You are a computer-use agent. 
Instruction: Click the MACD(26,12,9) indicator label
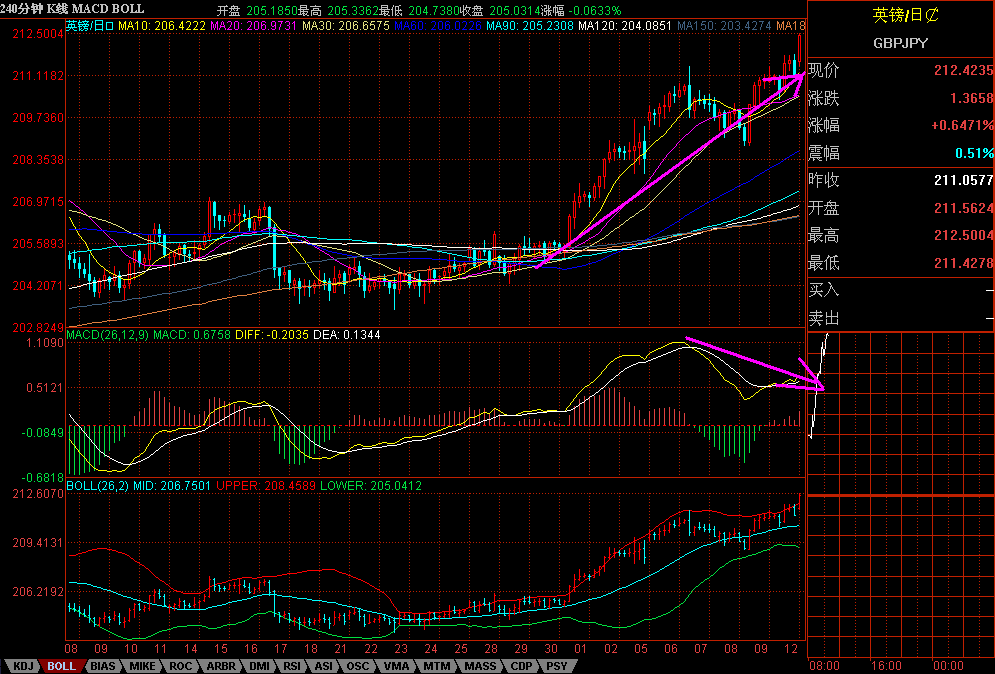107,334
